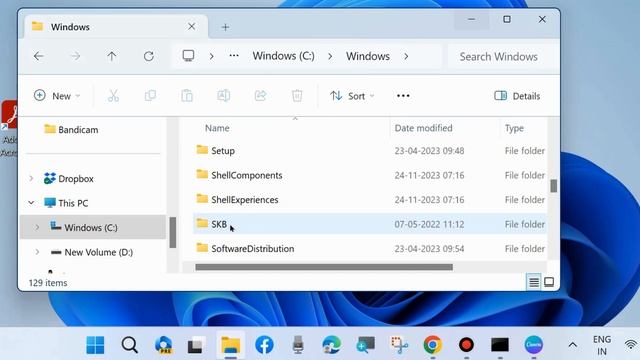
Task: Expand the New Volume (D:) node
Action: pos(37,252)
